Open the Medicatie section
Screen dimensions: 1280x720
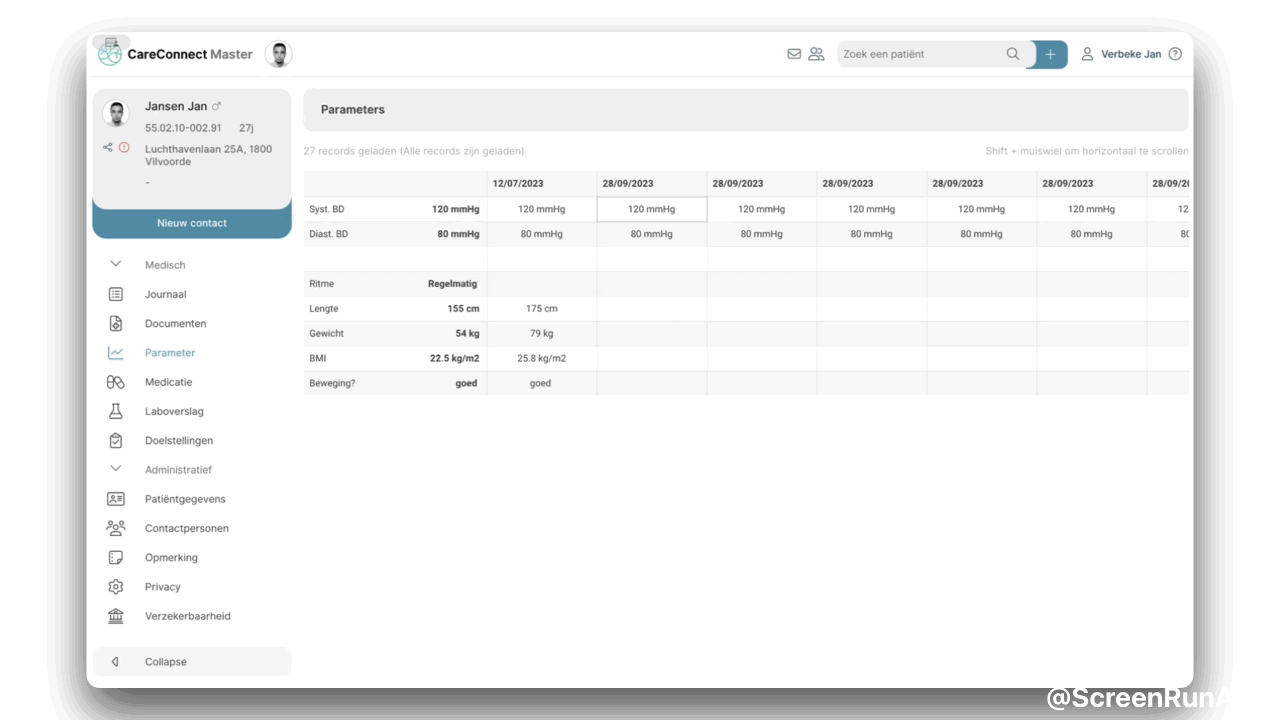tap(115, 382)
